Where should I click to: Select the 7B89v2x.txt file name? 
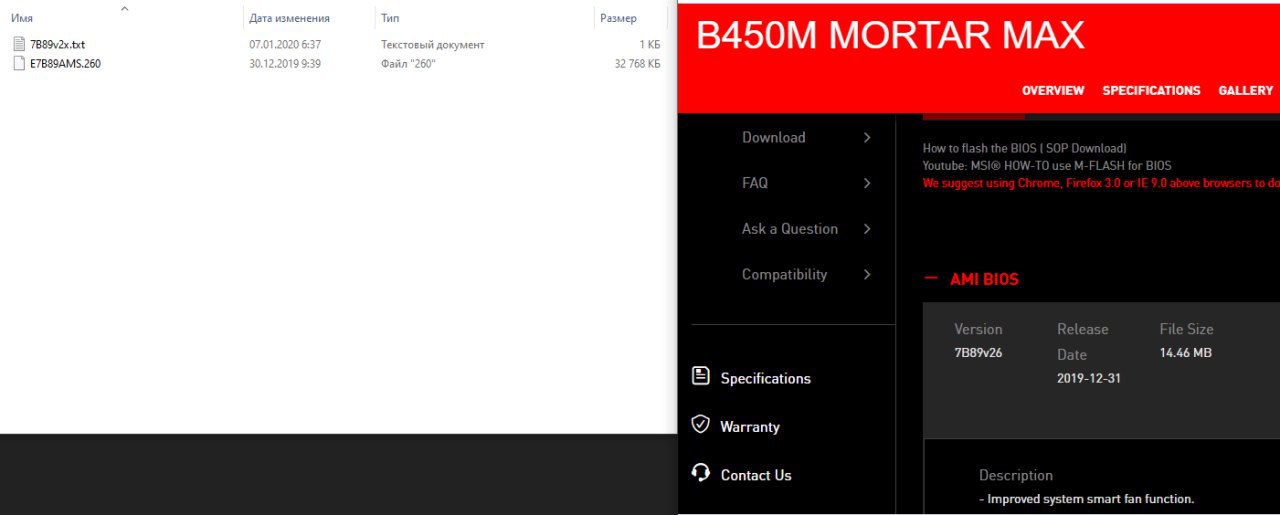[57, 45]
